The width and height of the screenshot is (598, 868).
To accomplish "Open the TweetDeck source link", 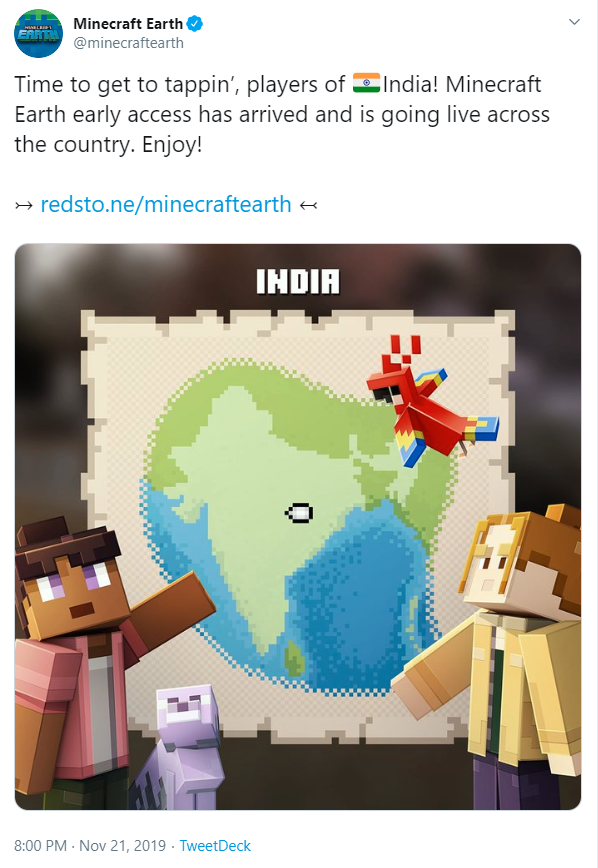I will click(x=215, y=846).
